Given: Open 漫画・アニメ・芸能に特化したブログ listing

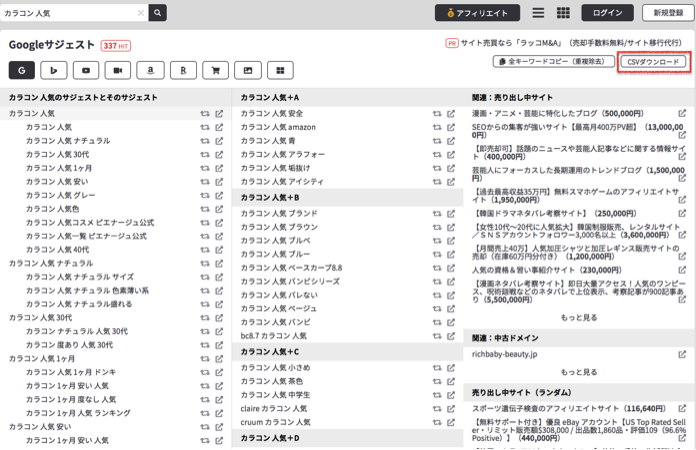Looking at the screenshot, I should click(558, 114).
